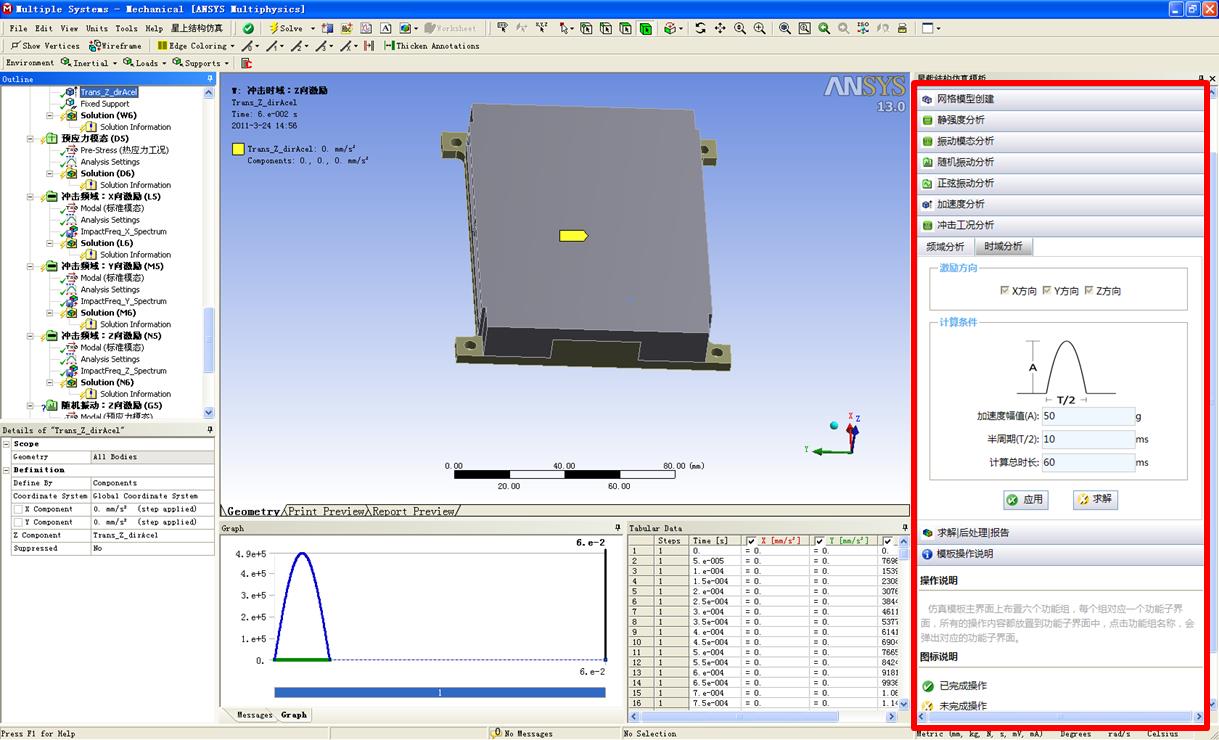Image resolution: width=1219 pixels, height=740 pixels.
Task: Toggle the X方向 excitation checkbox
Action: (x=1005, y=291)
